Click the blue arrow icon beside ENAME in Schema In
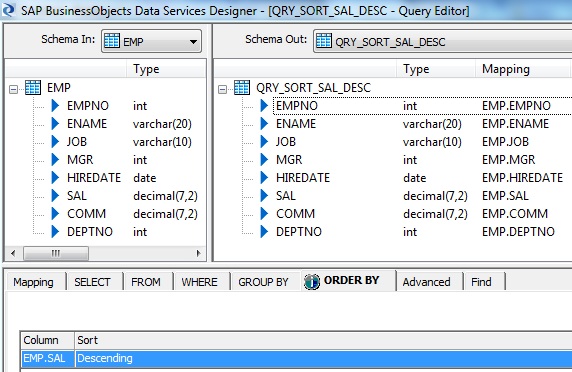 [x=55, y=124]
